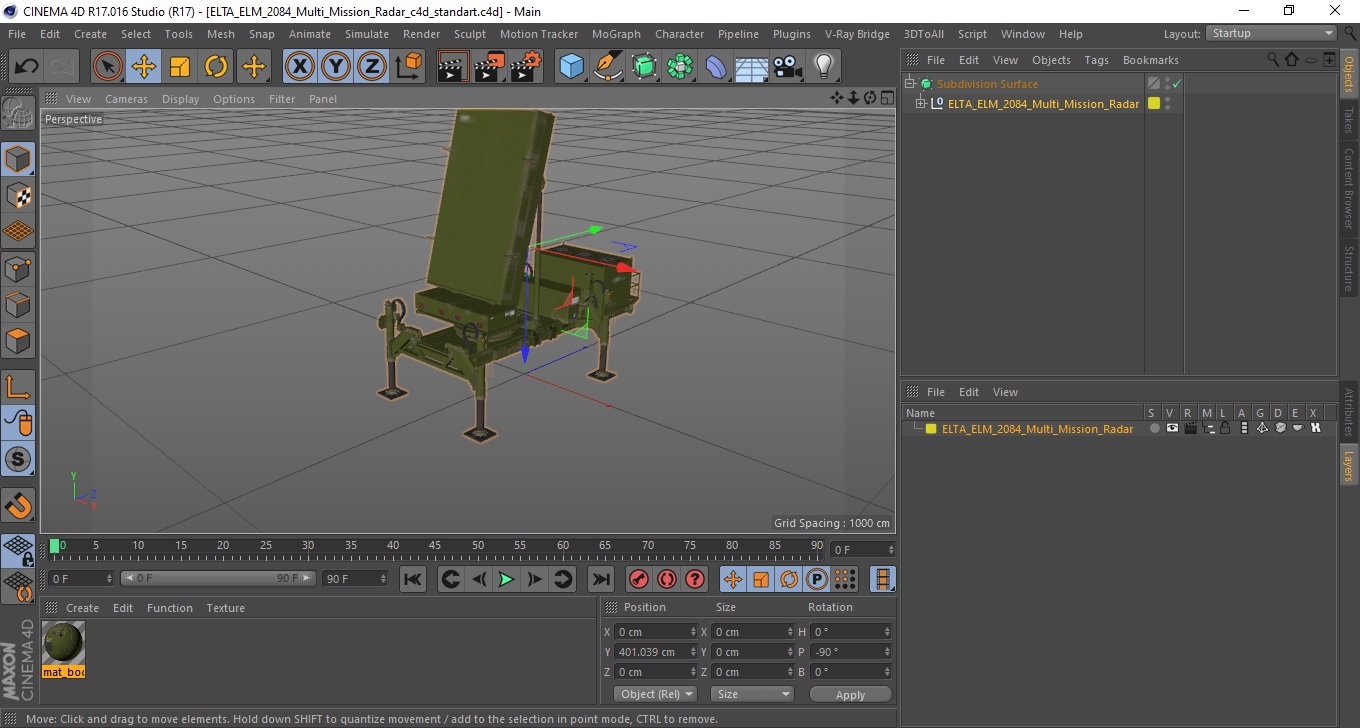
Task: Open the Content Browser side tab
Action: [1349, 188]
